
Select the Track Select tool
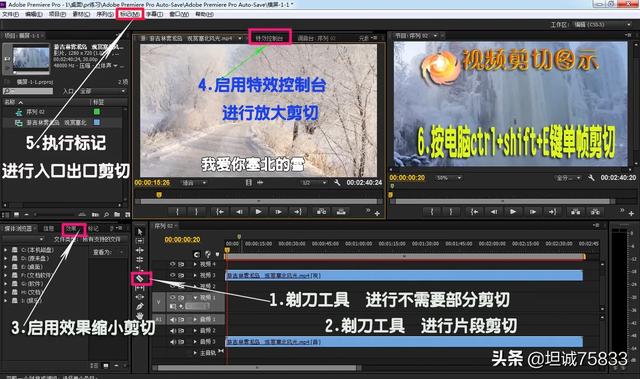pyautogui.click(x=140, y=241)
